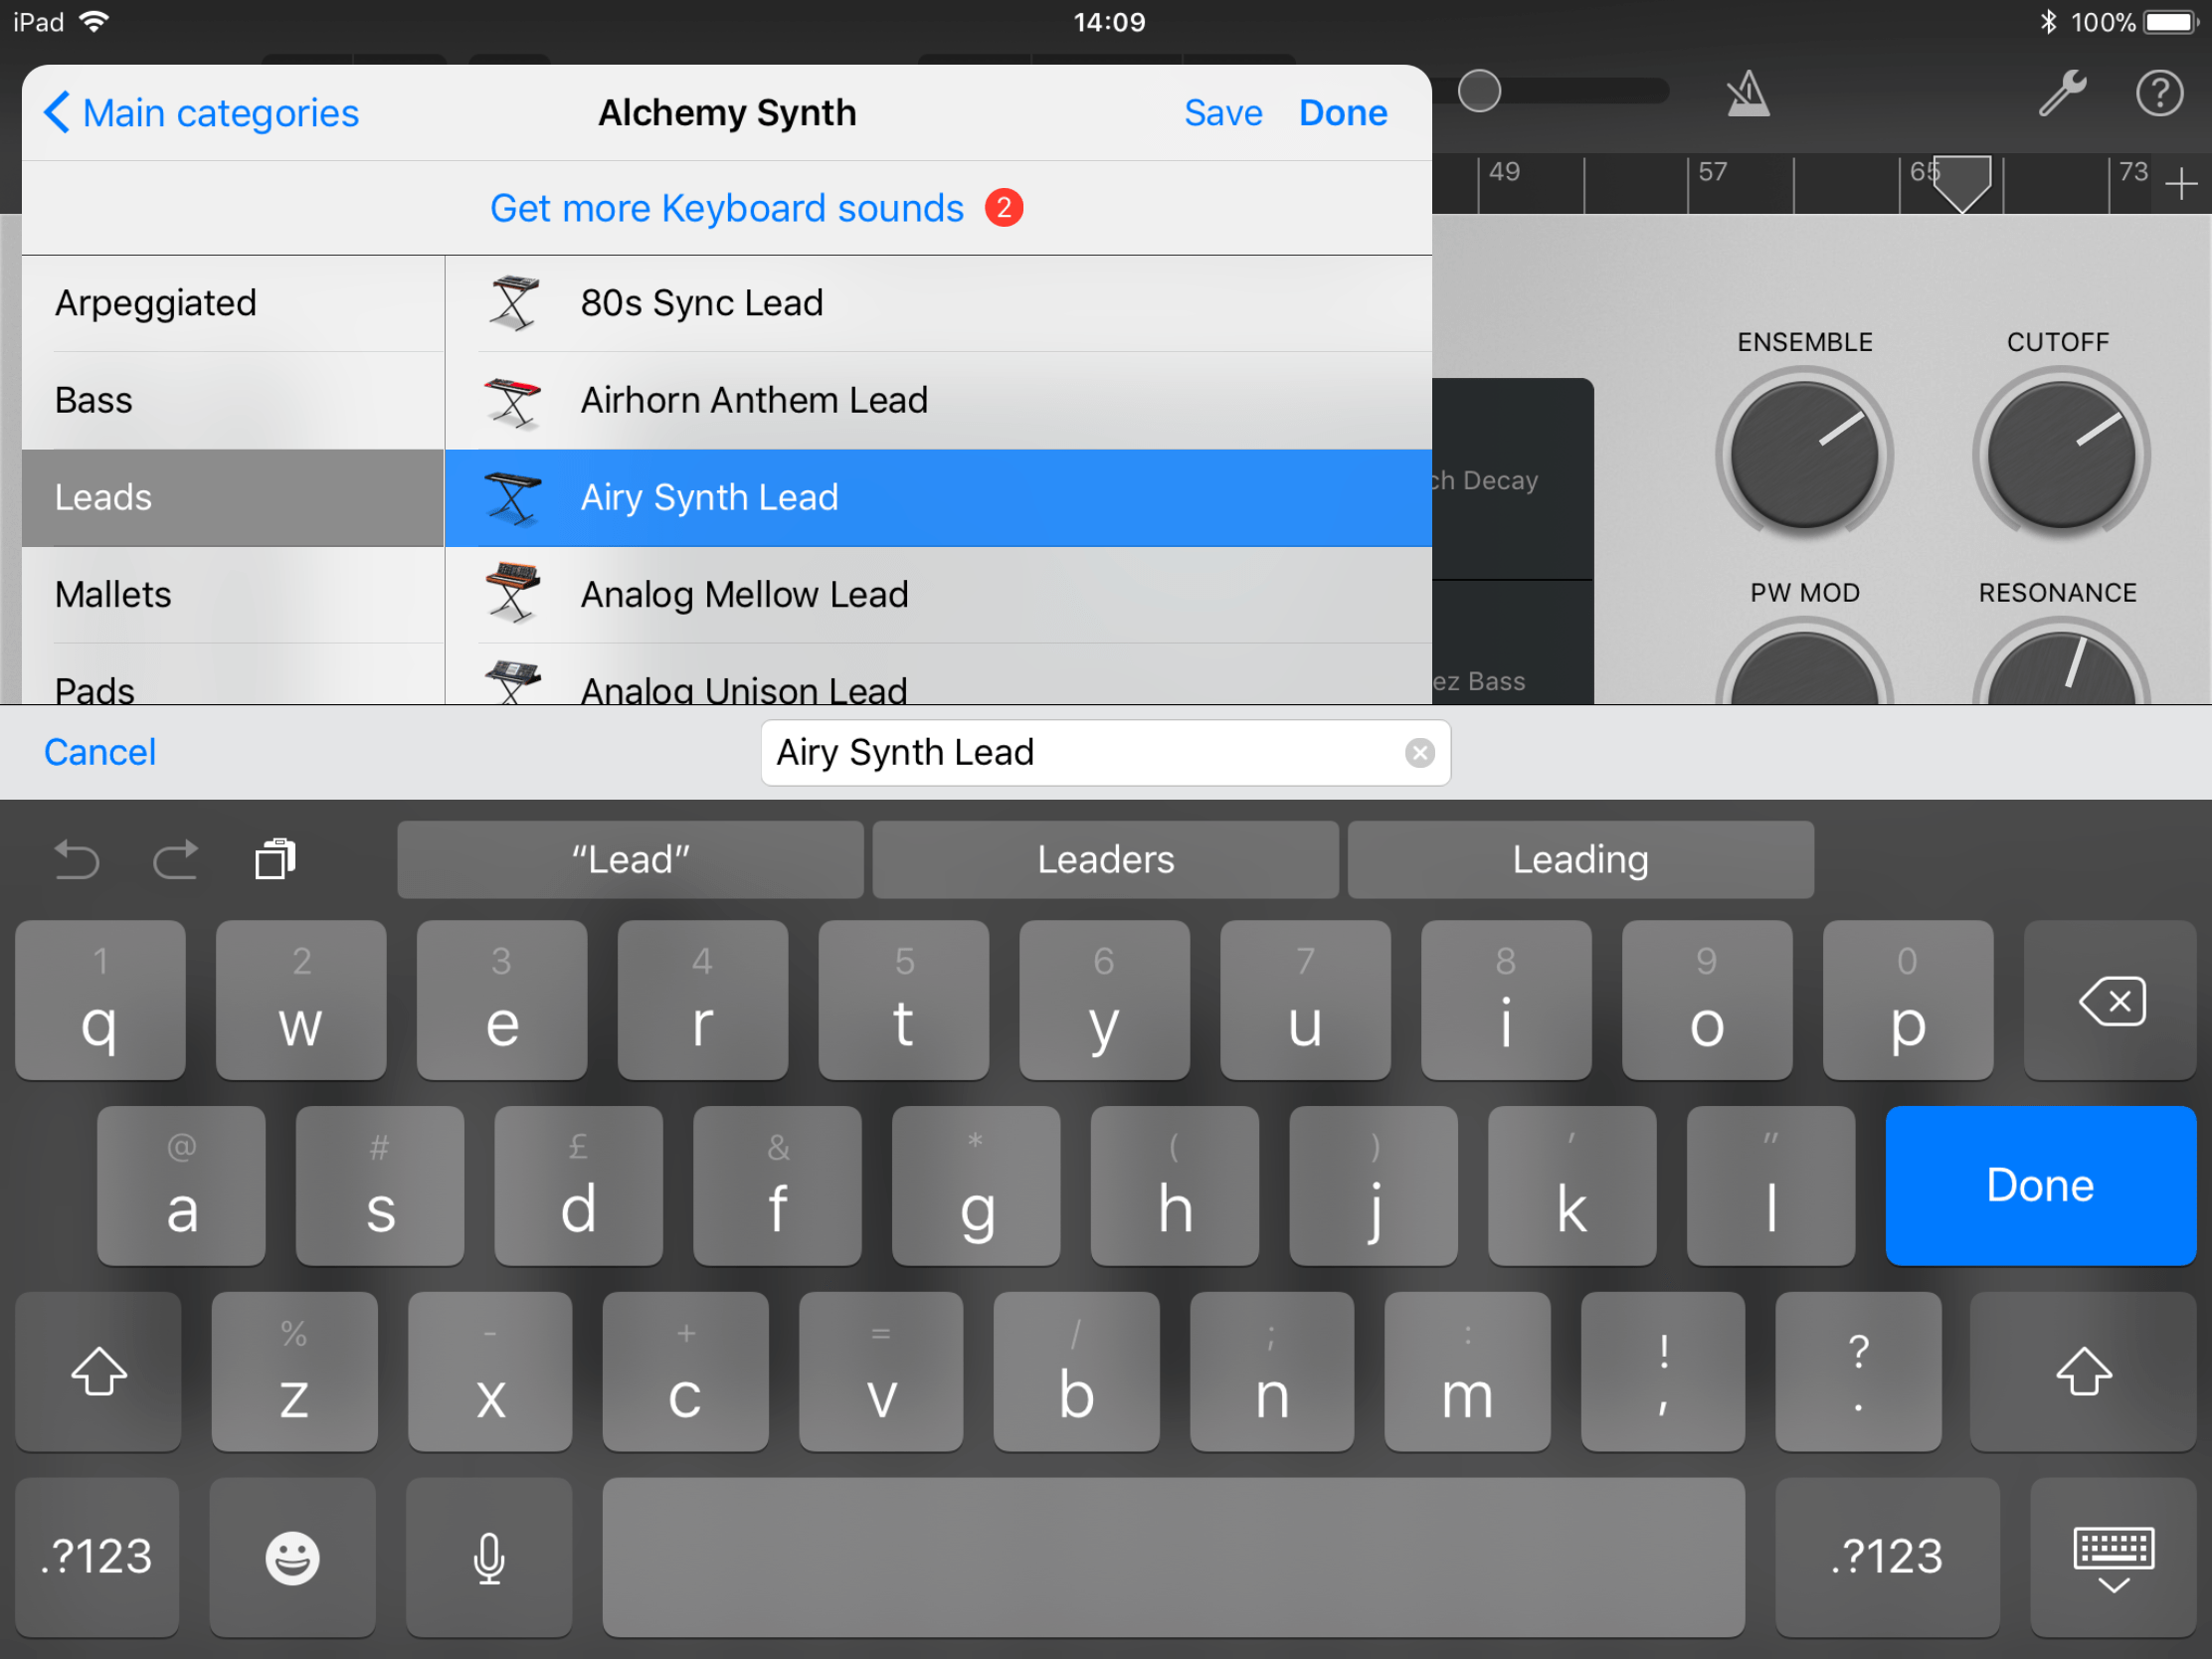Image resolution: width=2212 pixels, height=1659 pixels.
Task: Tap the Get more Keyboard sounds link
Action: click(x=727, y=208)
